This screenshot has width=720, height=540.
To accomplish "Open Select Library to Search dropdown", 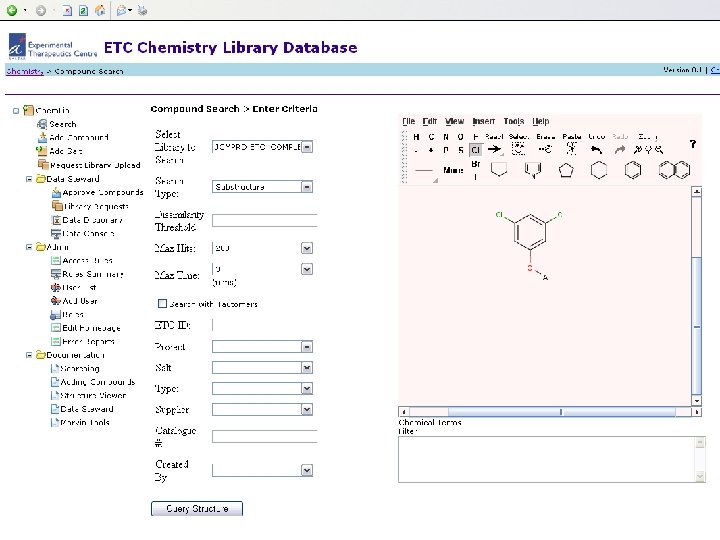I will 307,147.
